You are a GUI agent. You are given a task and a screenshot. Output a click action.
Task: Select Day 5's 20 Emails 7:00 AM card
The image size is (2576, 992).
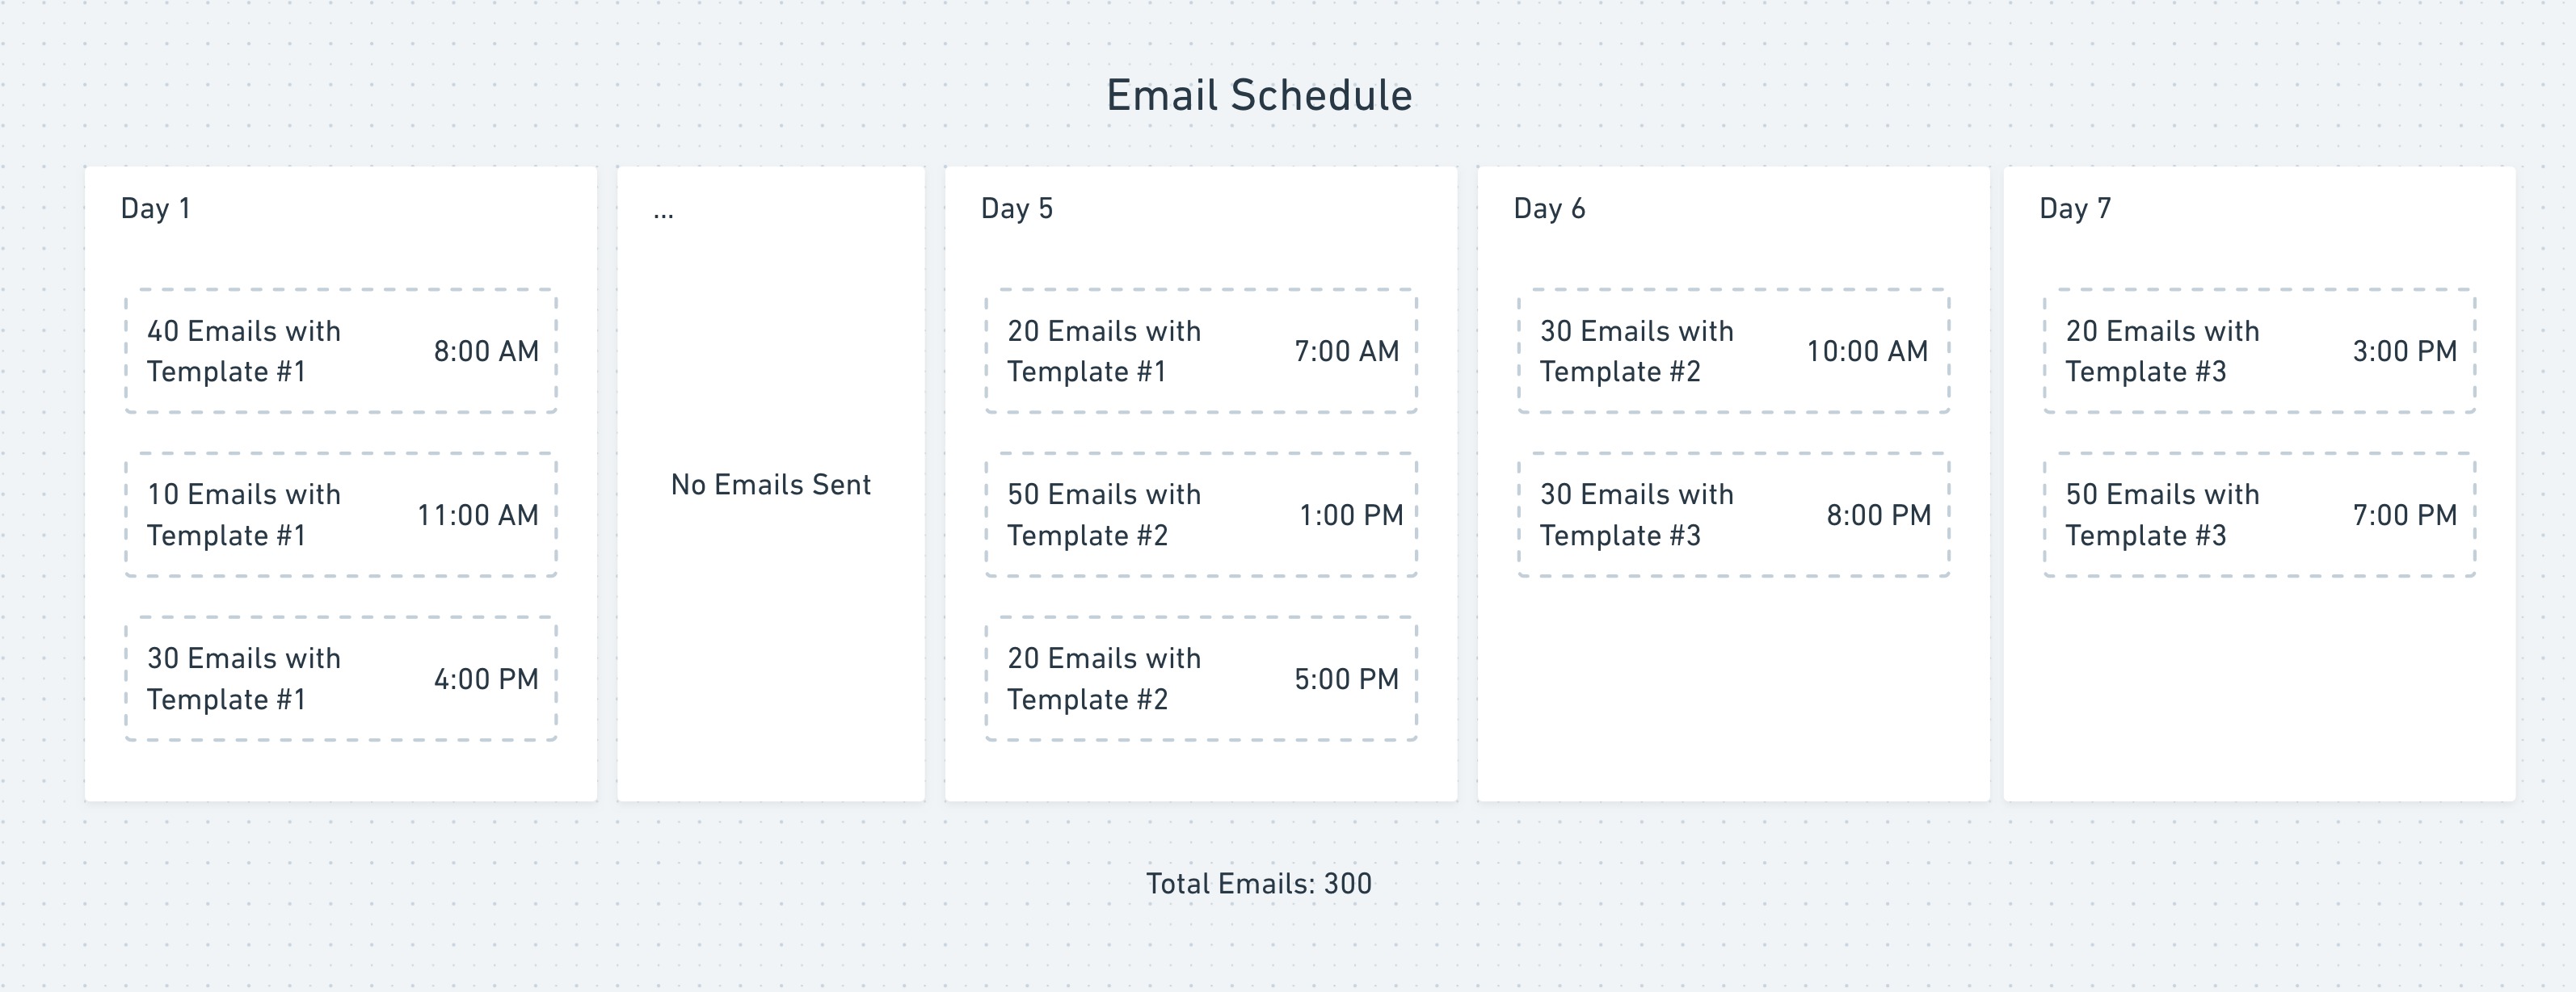click(x=1201, y=351)
